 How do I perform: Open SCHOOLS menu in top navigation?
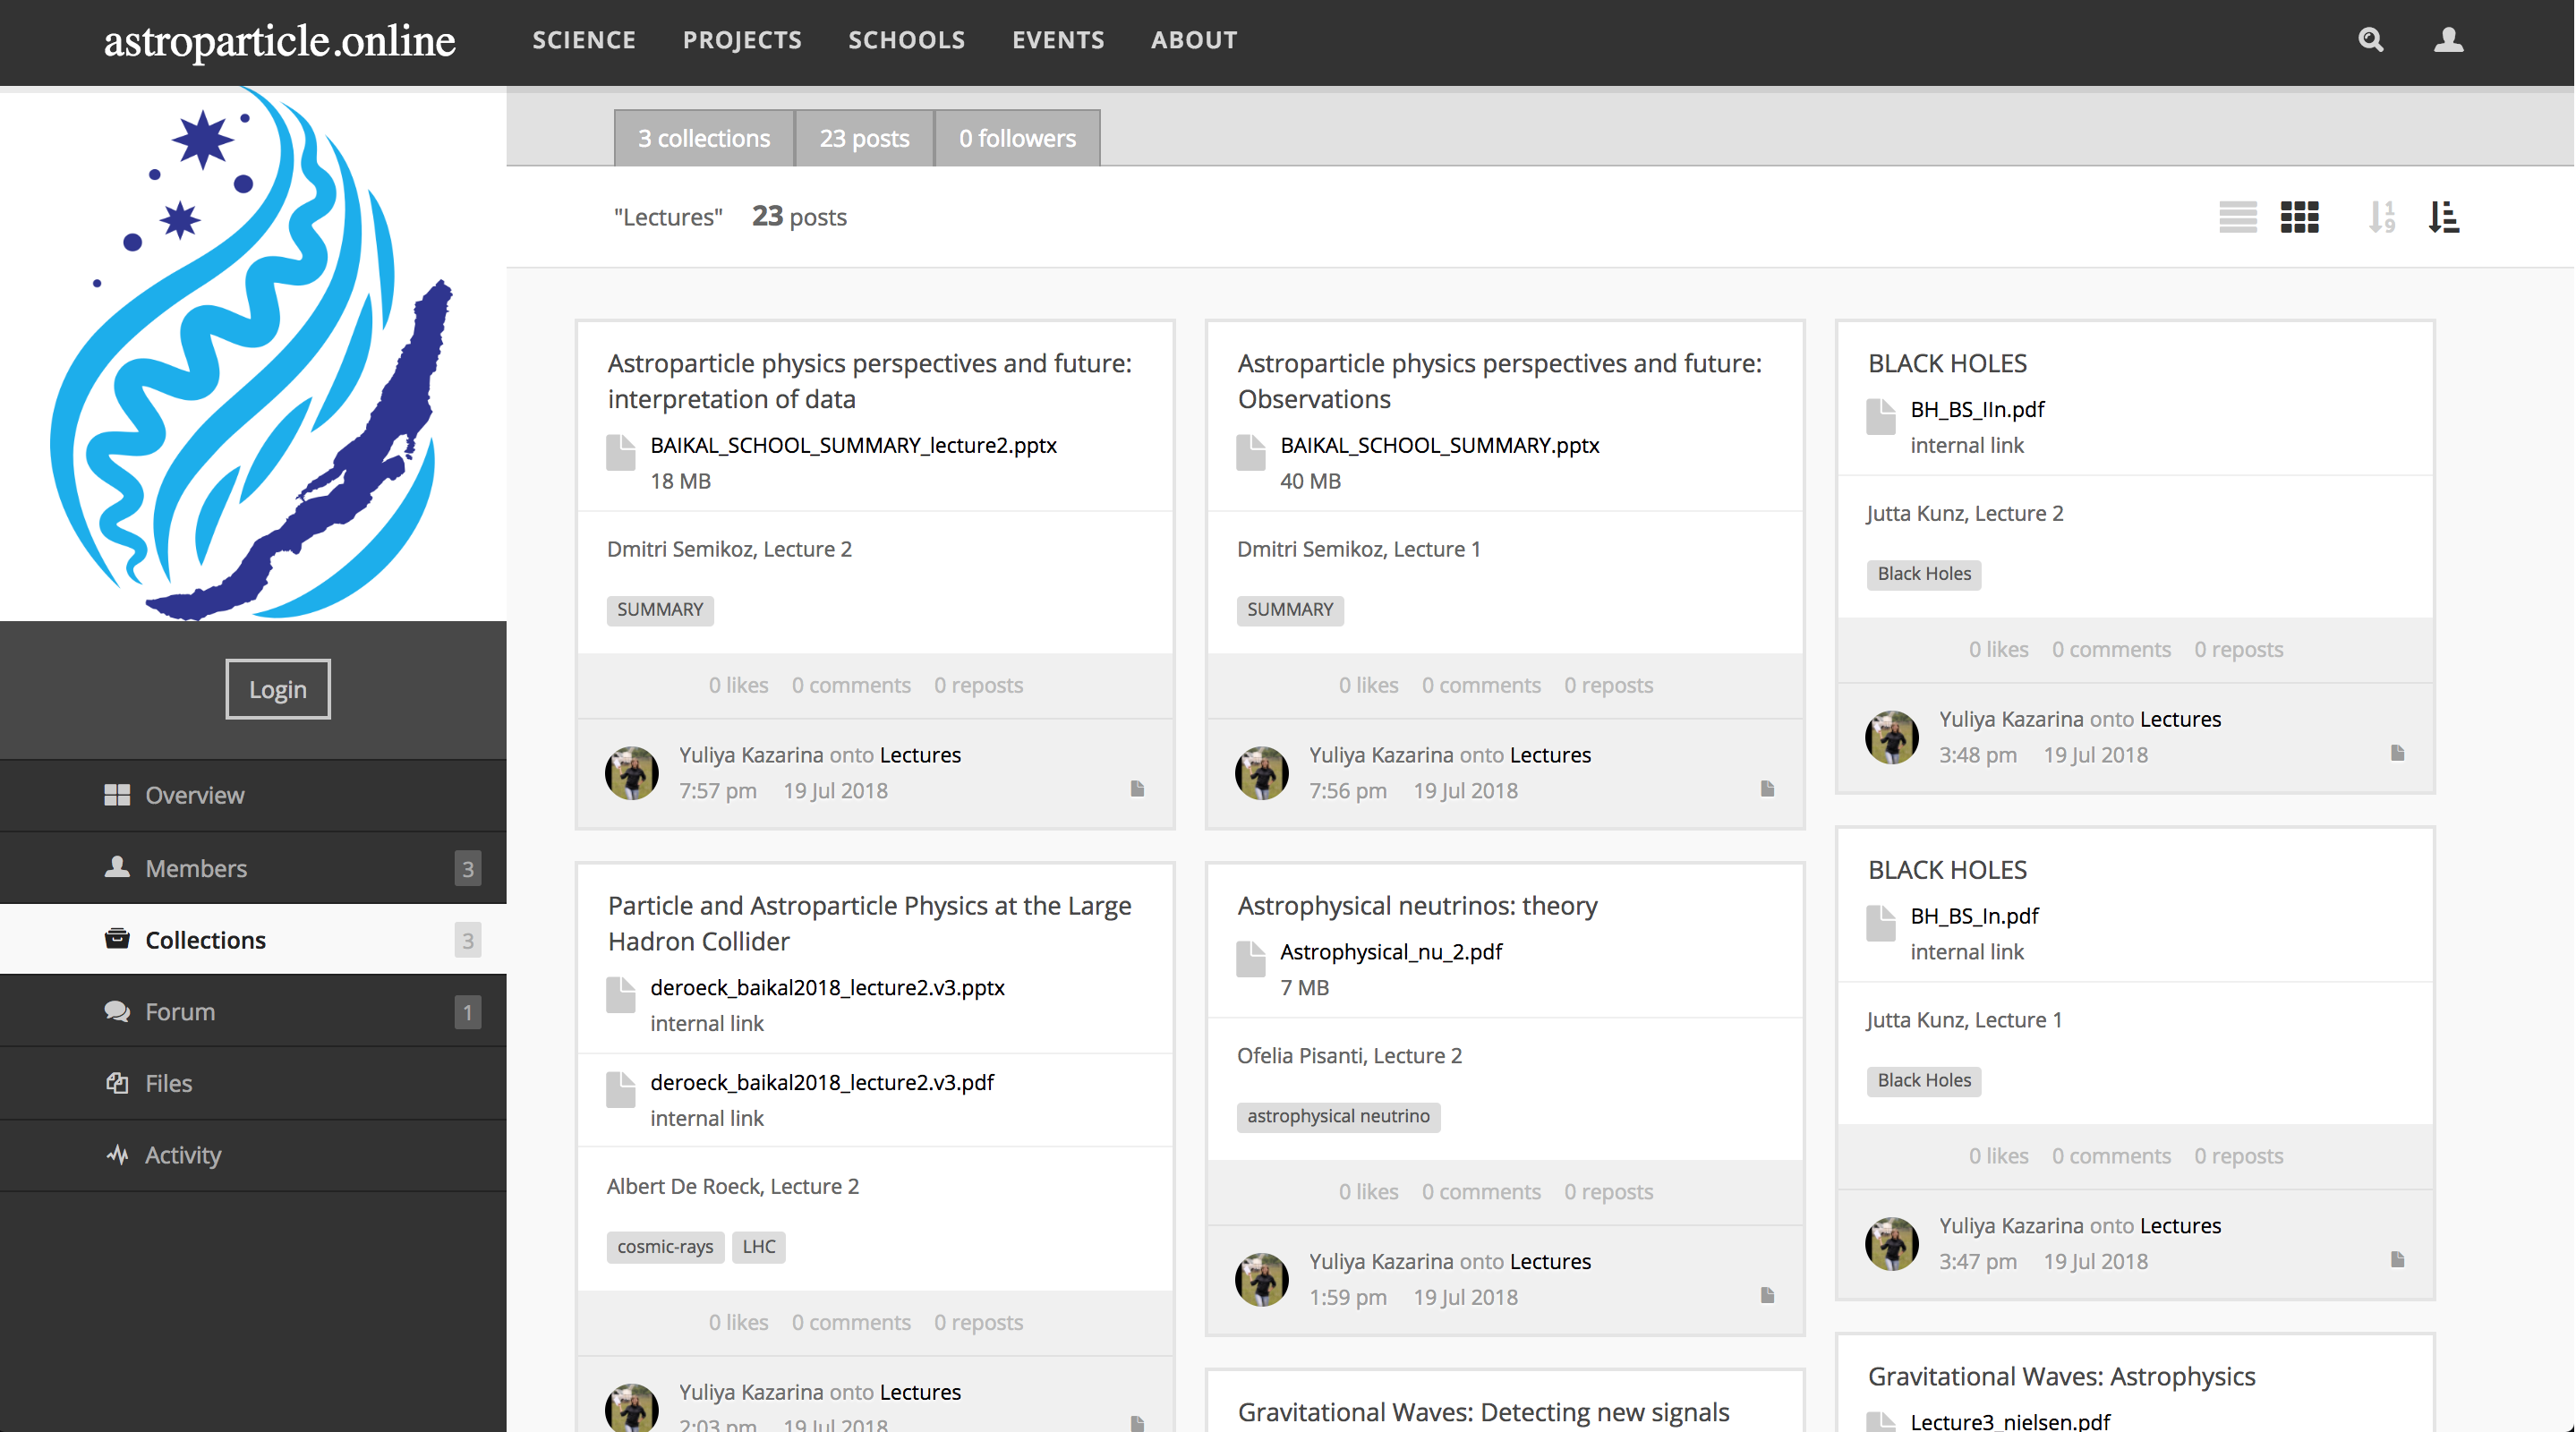pos(906,40)
